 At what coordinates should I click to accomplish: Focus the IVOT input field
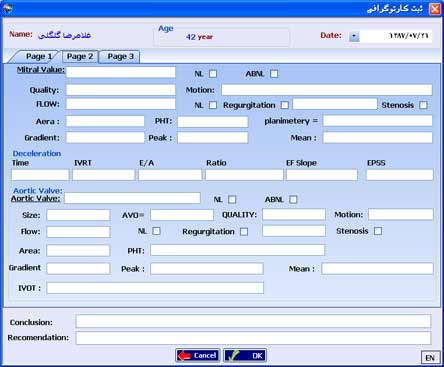(155, 288)
